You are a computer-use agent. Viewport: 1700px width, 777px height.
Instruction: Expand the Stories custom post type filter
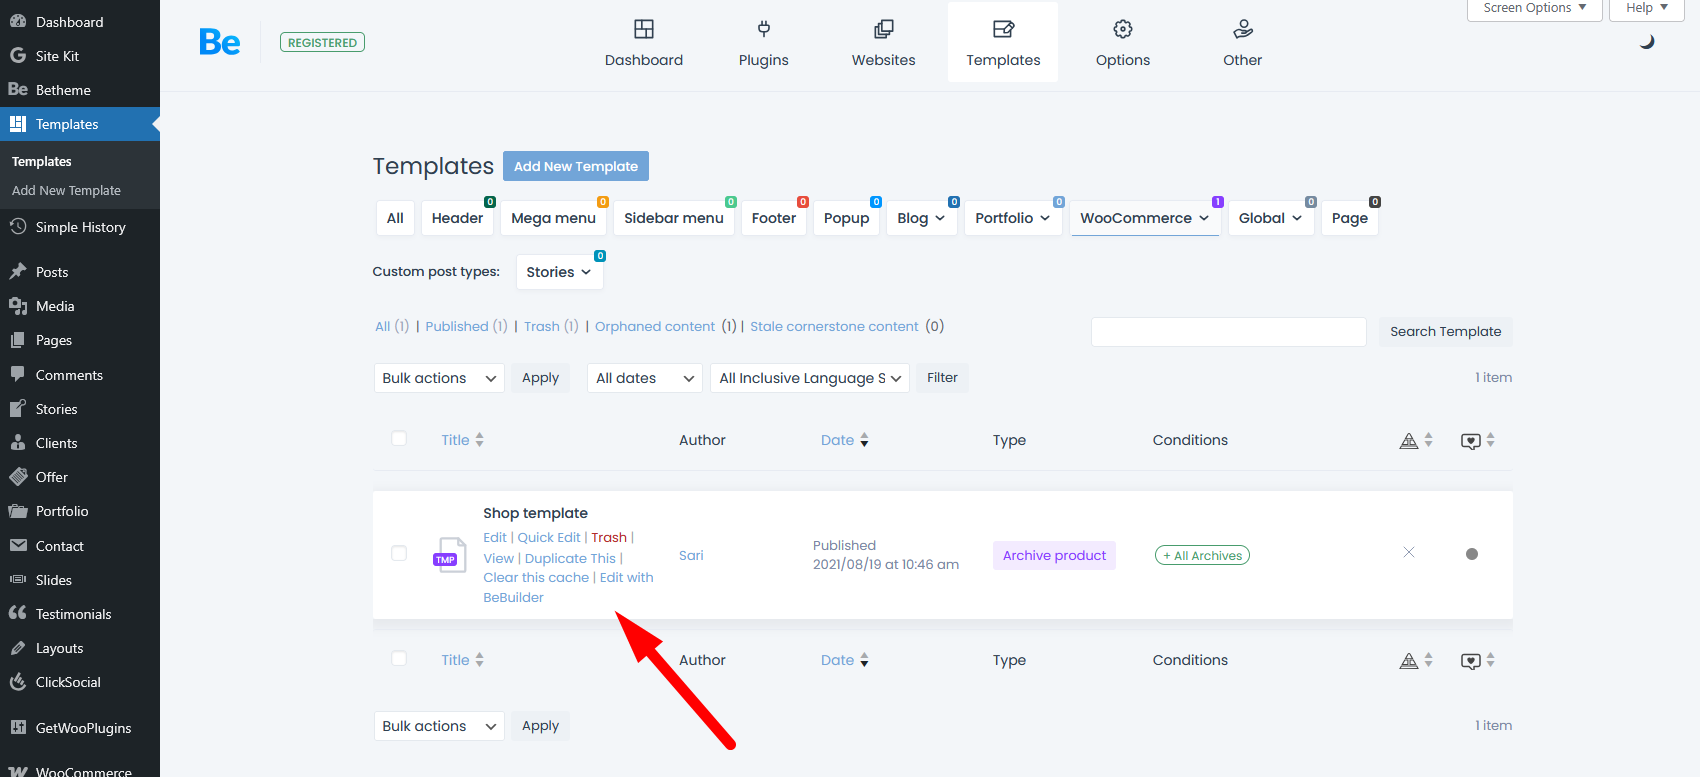point(559,272)
